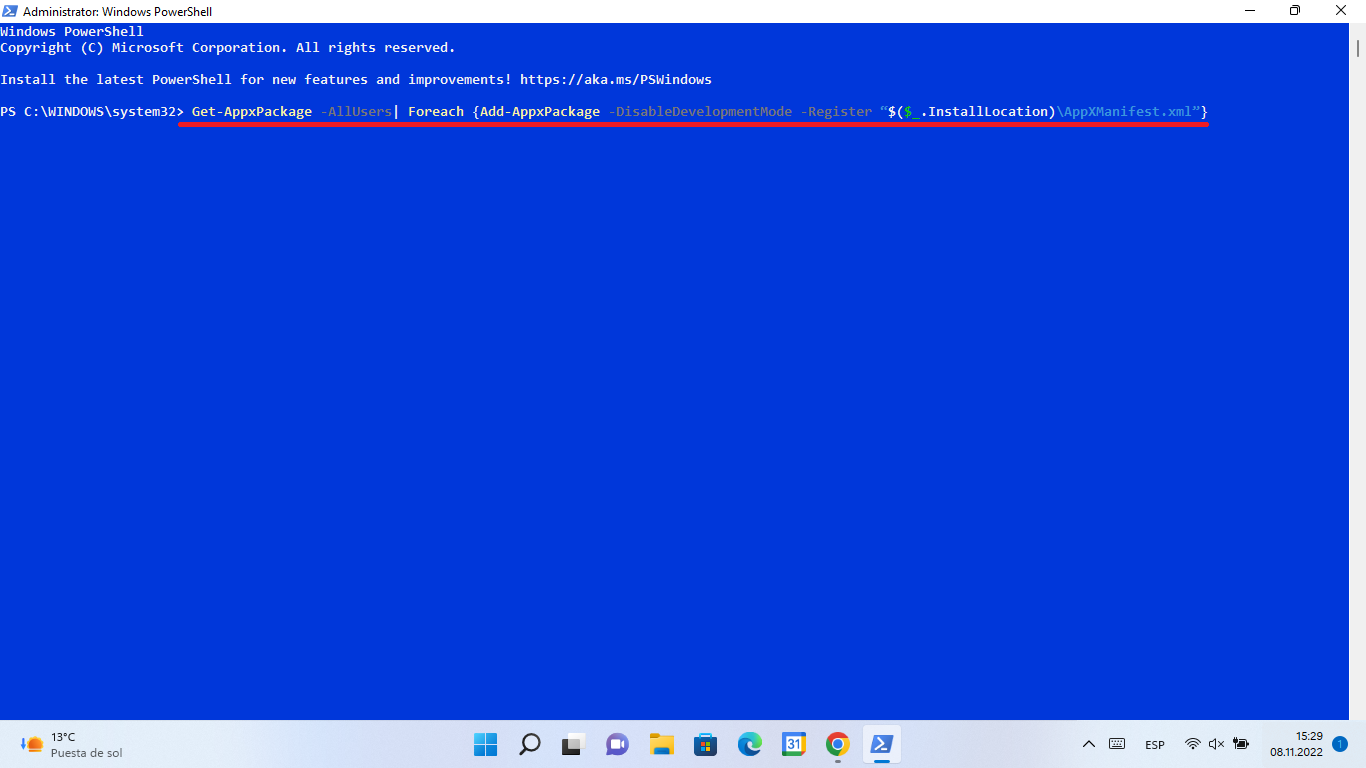The image size is (1366, 768).
Task: Click the PowerShell icon in title bar
Action: pyautogui.click(x=10, y=11)
